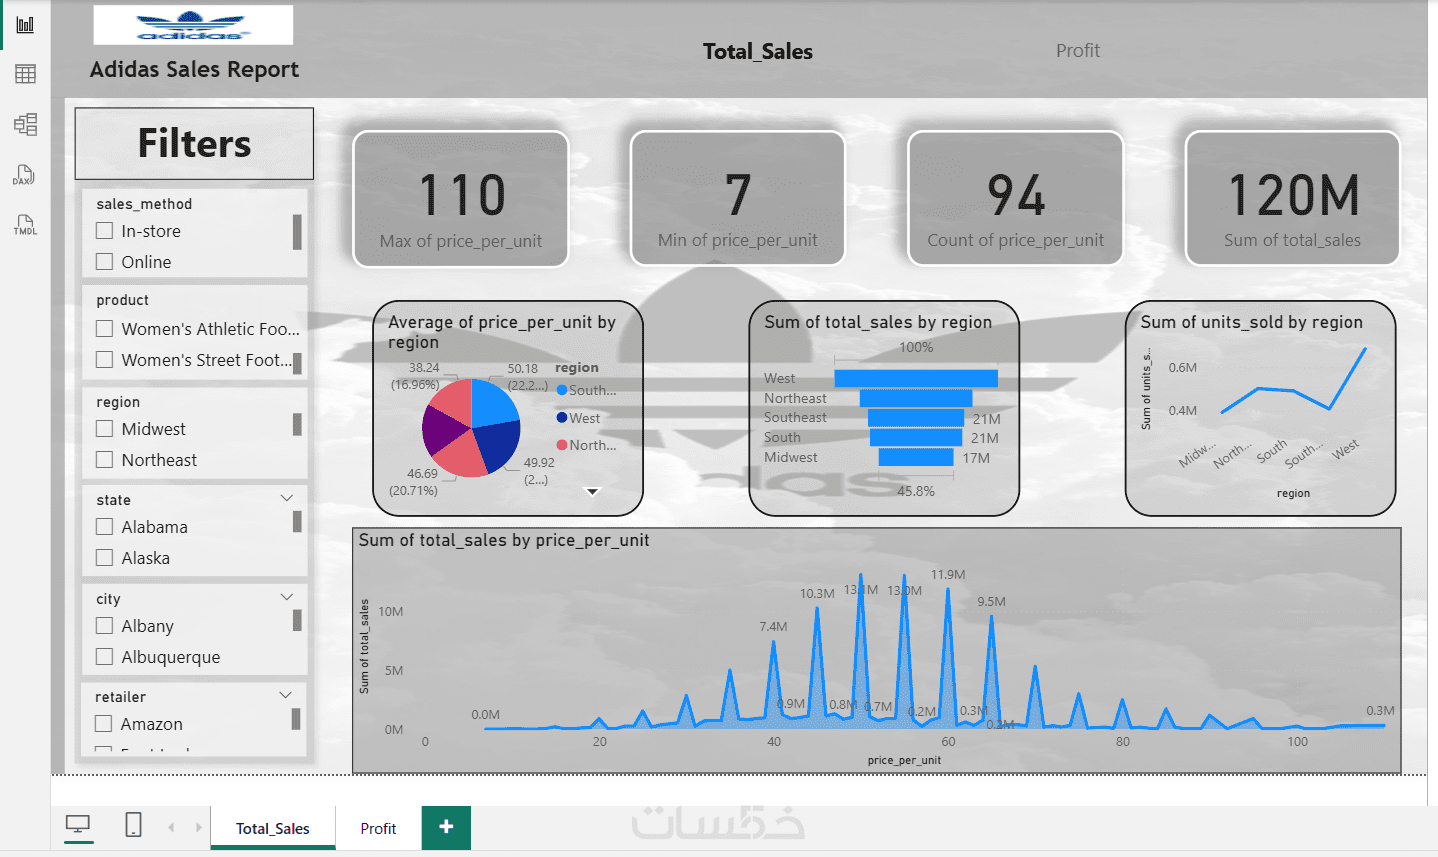Click the city slicer scrollbar
The height and width of the screenshot is (857, 1438).
point(297,621)
